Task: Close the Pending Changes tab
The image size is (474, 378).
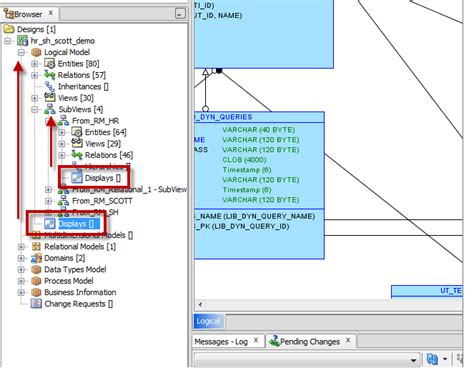Action: click(x=348, y=341)
